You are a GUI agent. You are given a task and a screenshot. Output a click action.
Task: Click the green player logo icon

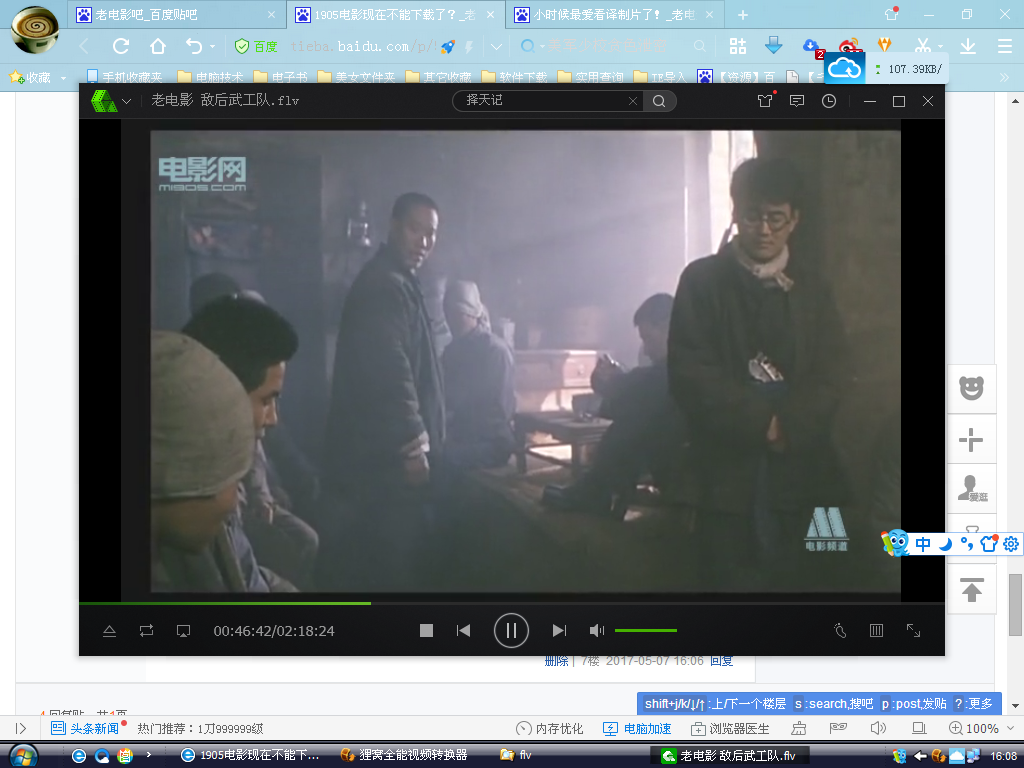coord(104,101)
